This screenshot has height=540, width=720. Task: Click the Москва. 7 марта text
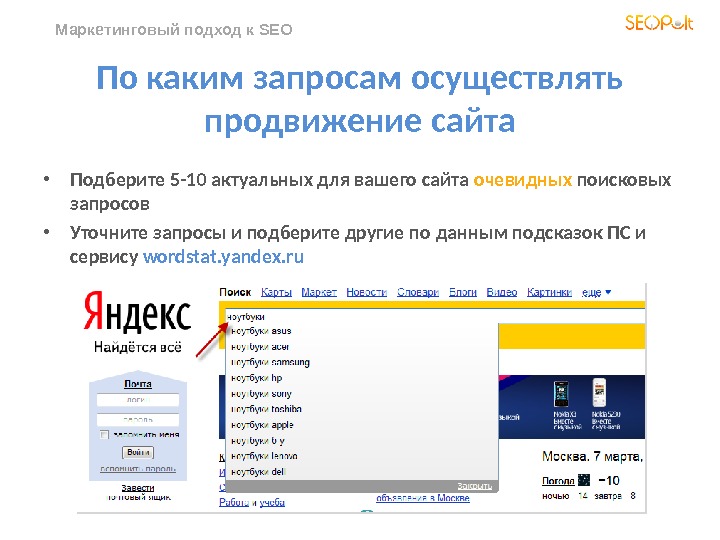tap(592, 456)
